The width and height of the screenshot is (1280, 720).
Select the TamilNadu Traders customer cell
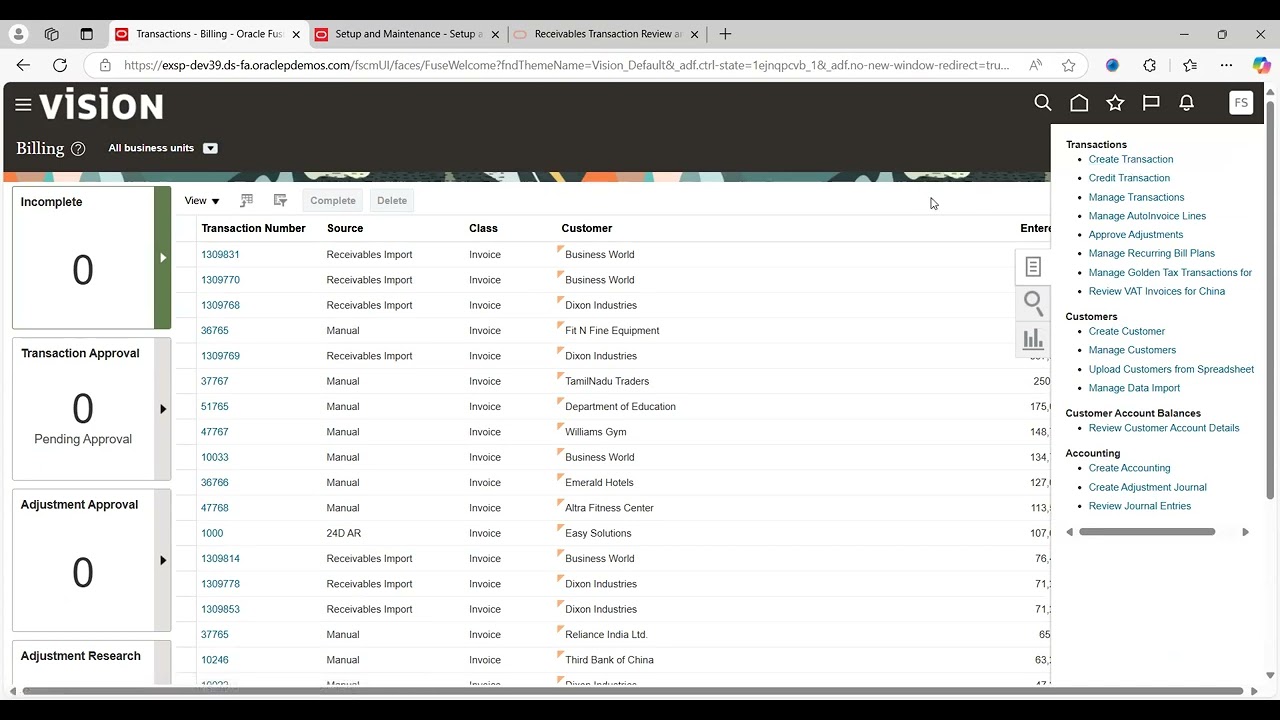(607, 381)
